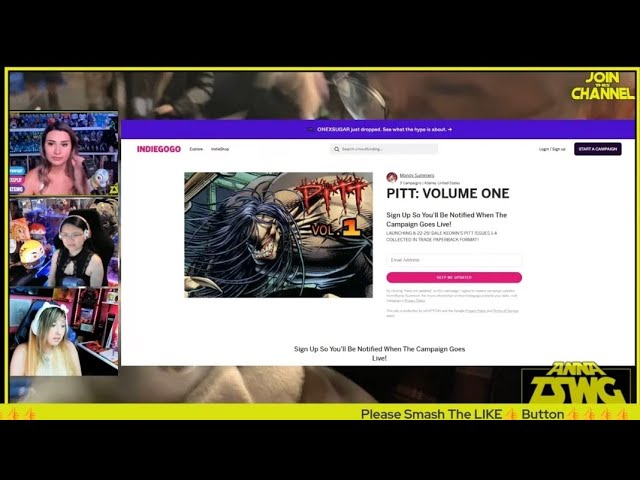Select the middle webcam feed with headphones
640x480 pixels.
pos(64,243)
